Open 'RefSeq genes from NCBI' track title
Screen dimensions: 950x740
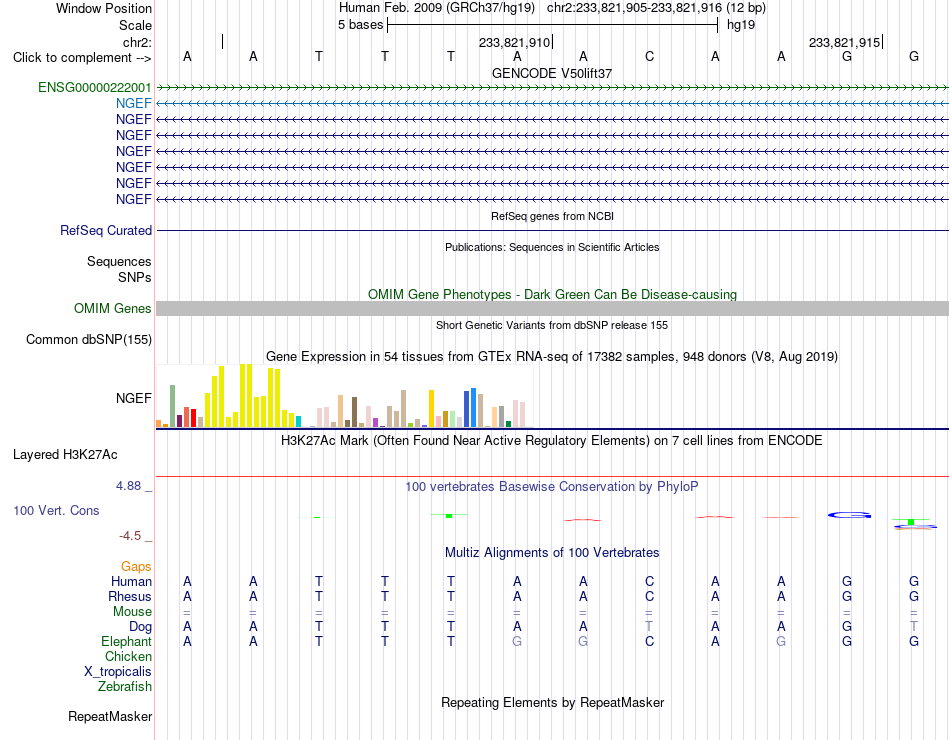[x=553, y=216]
